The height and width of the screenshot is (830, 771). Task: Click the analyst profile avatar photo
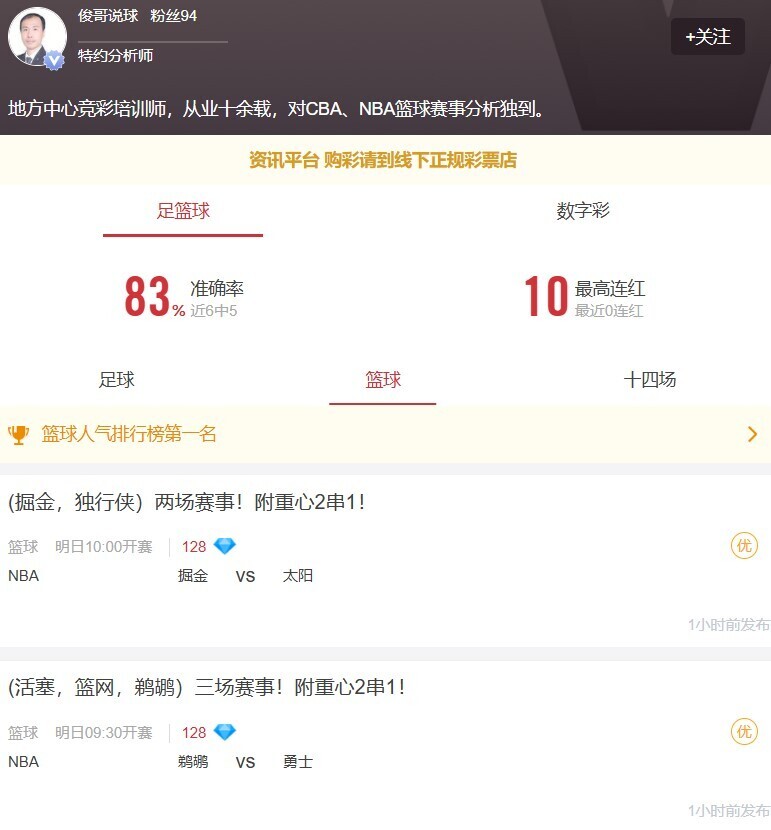[x=37, y=36]
